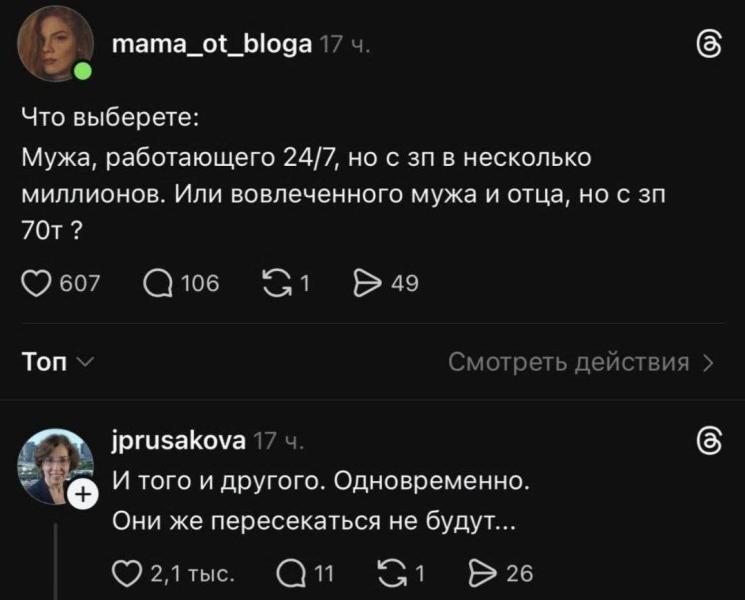
Task: Repost the jprusakova comment
Action: pyautogui.click(x=390, y=573)
